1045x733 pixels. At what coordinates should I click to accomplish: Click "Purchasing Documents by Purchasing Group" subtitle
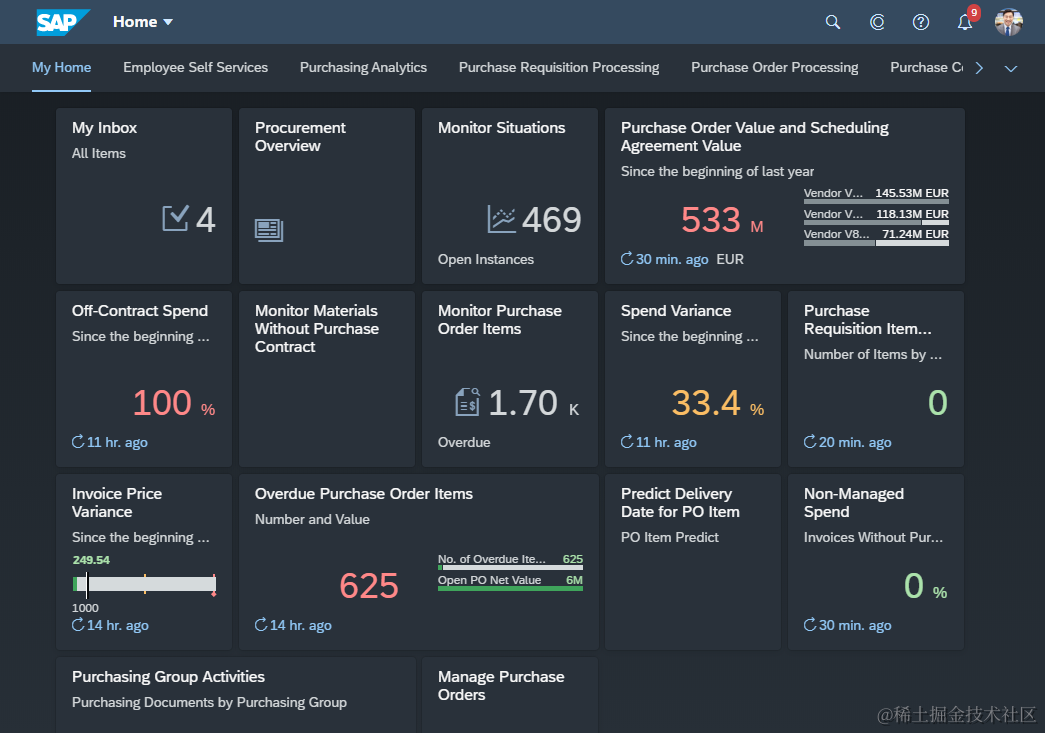[209, 702]
